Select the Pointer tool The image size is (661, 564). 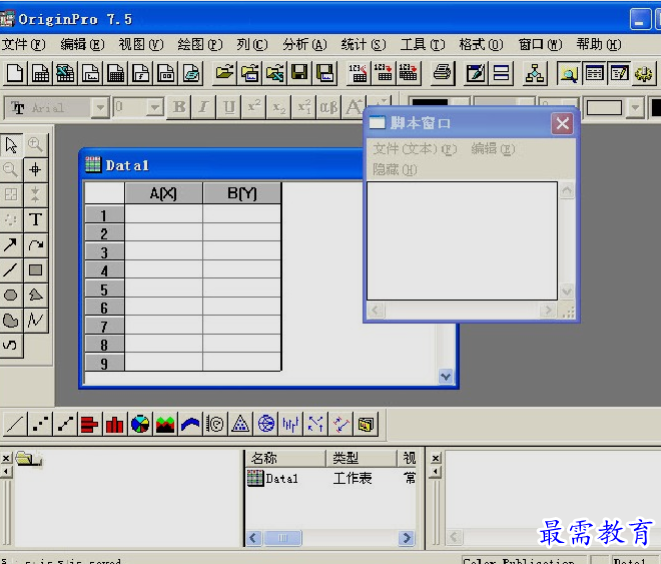[11, 145]
